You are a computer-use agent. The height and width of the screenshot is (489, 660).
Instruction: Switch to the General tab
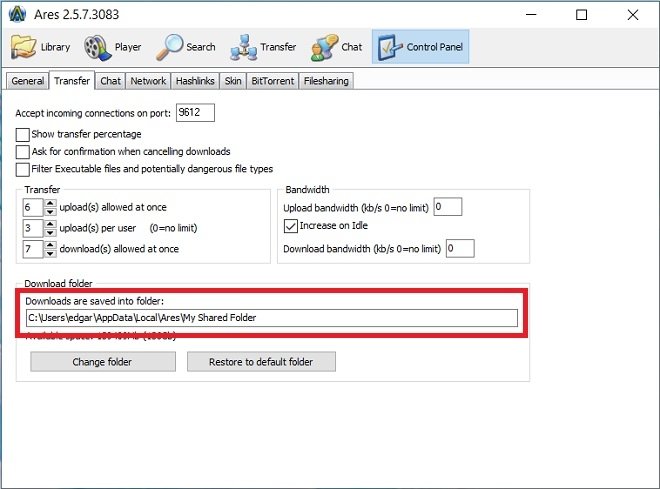[27, 81]
